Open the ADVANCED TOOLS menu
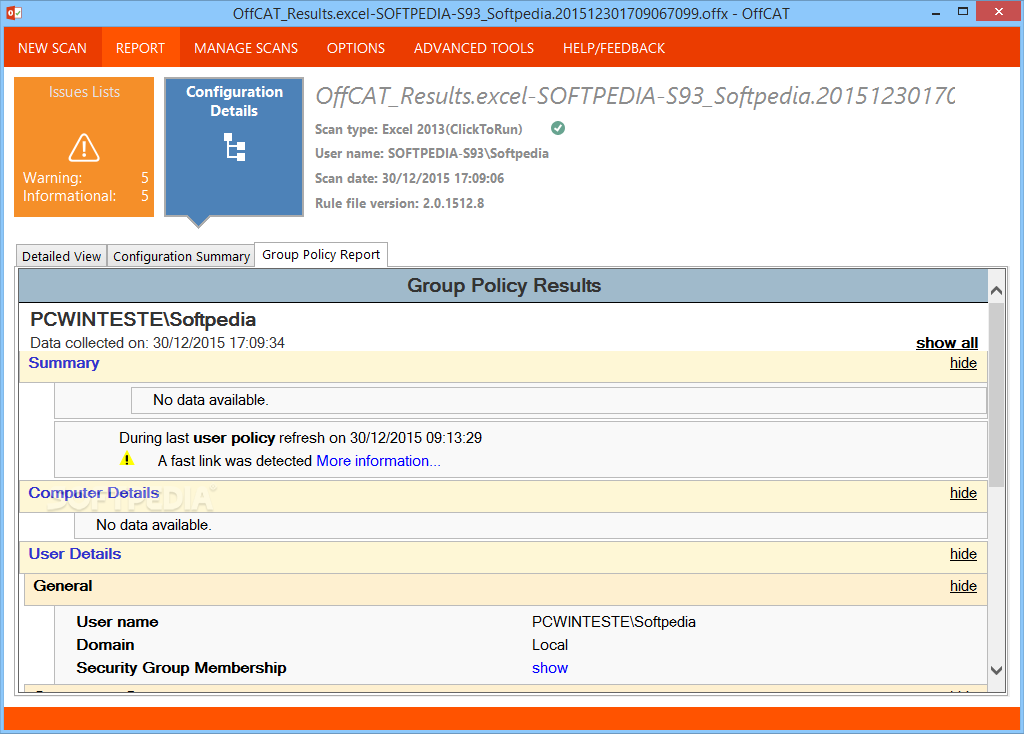This screenshot has width=1024, height=734. tap(474, 48)
